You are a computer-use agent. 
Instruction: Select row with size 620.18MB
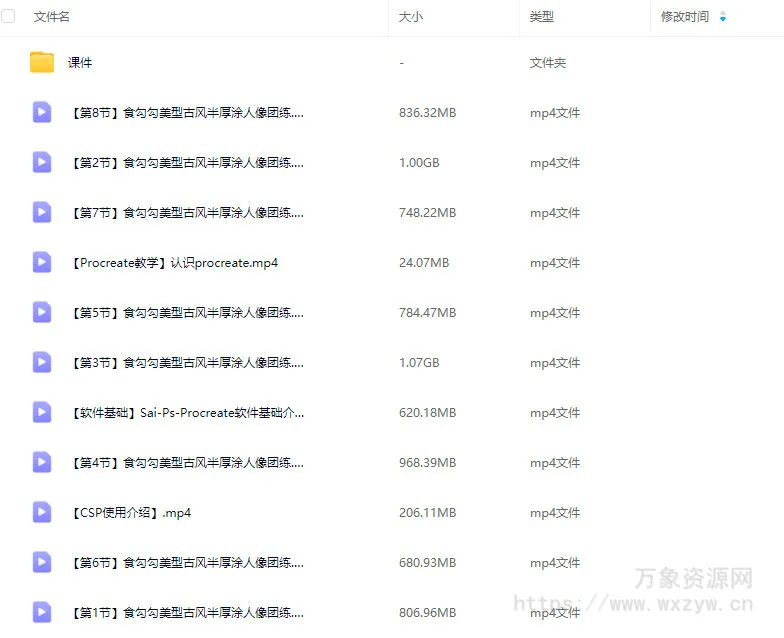click(x=427, y=413)
